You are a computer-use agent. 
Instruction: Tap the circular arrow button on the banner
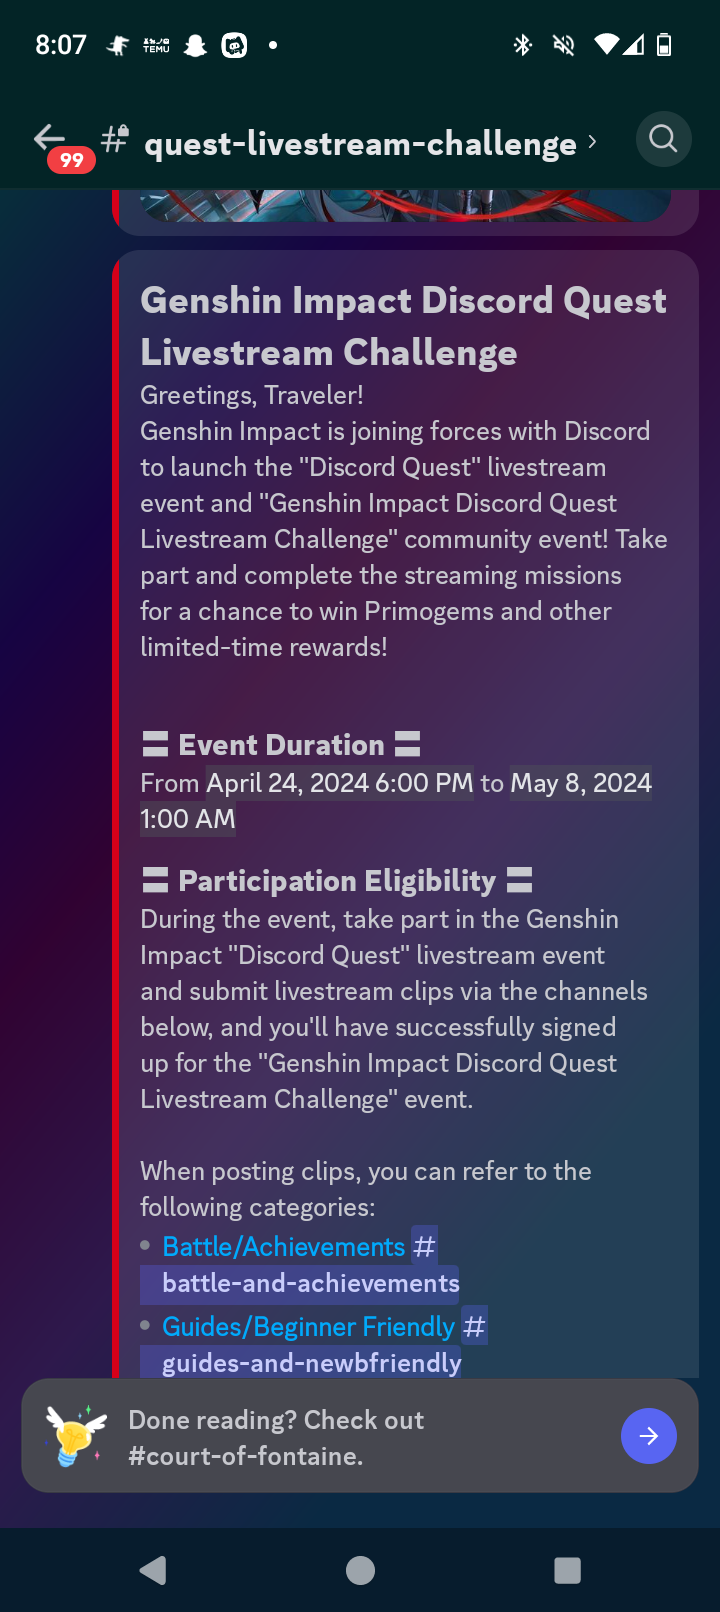[x=648, y=1435]
